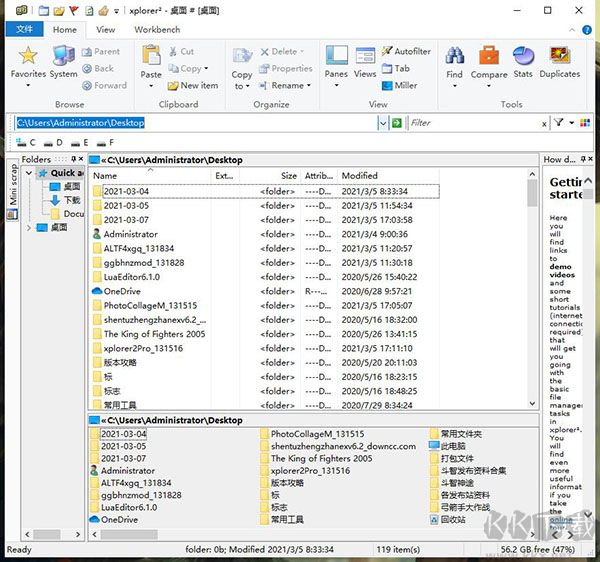
Task: Open the Copy dropdown arrow in Clipboard
Action: (x=206, y=68)
